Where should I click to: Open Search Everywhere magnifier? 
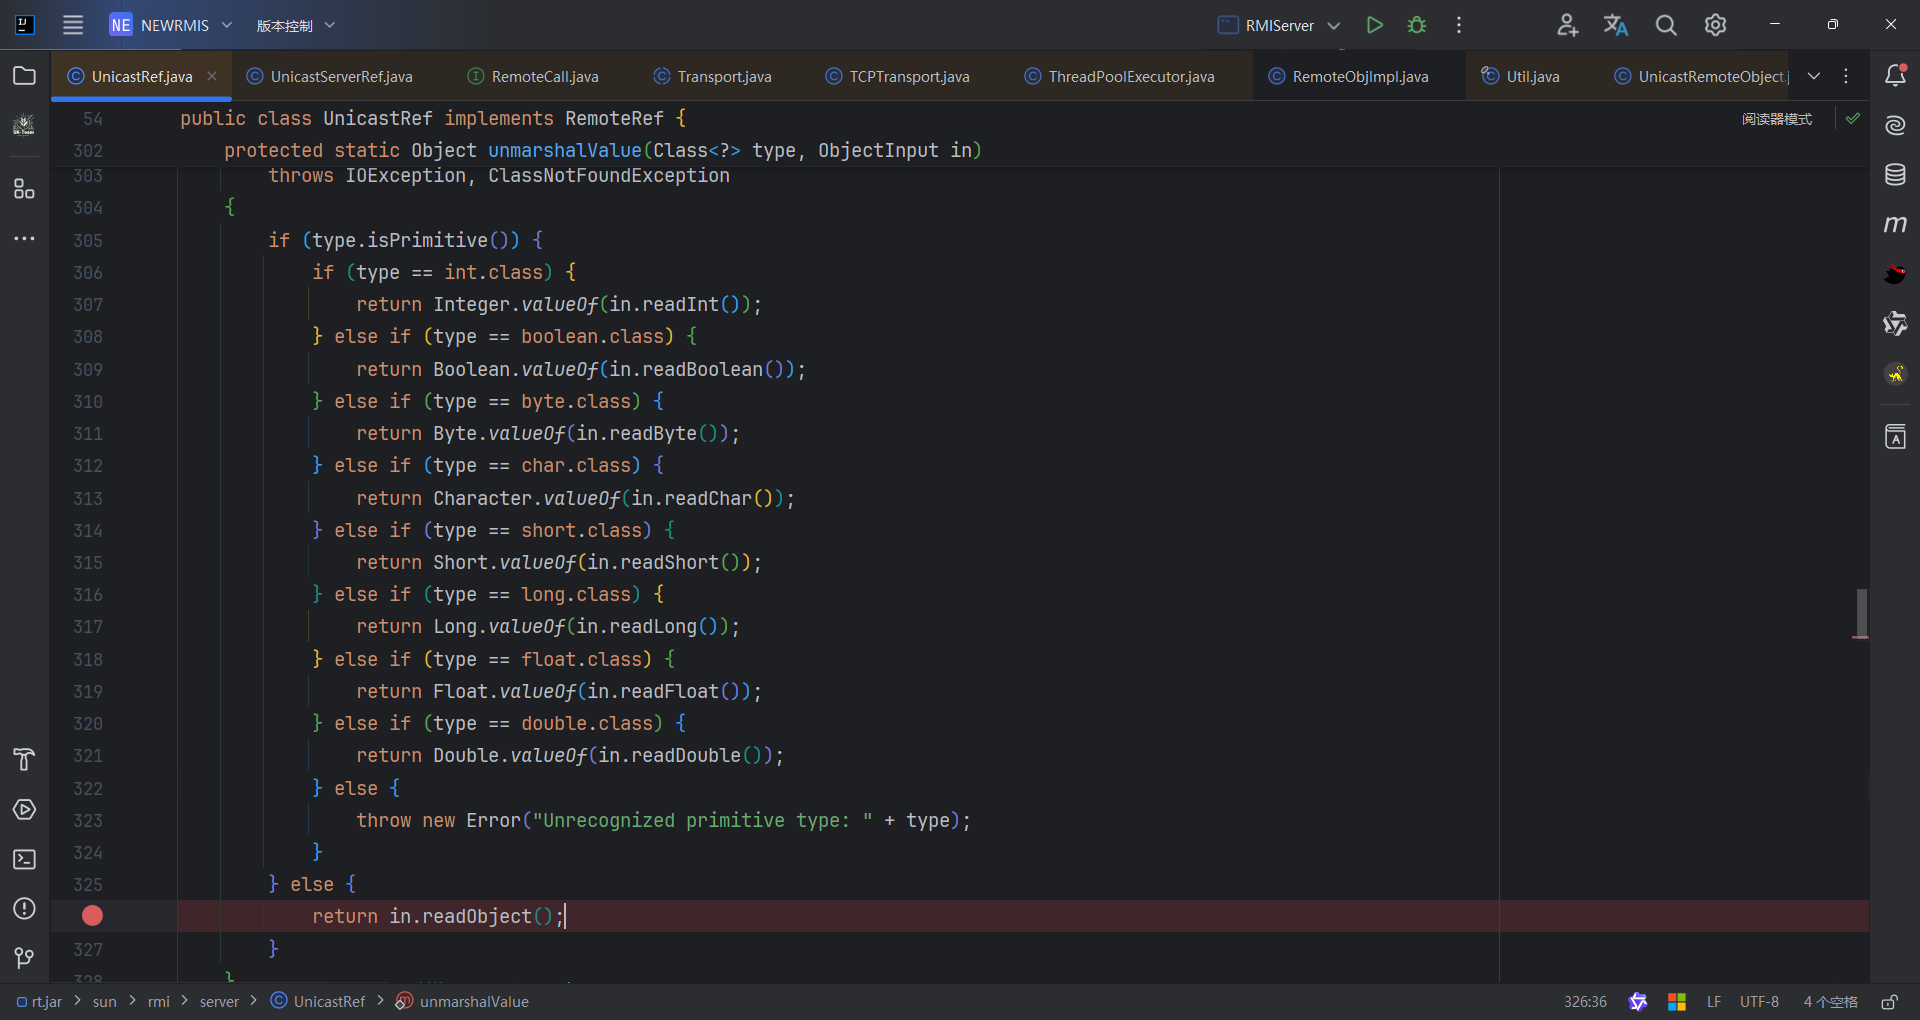click(x=1666, y=25)
